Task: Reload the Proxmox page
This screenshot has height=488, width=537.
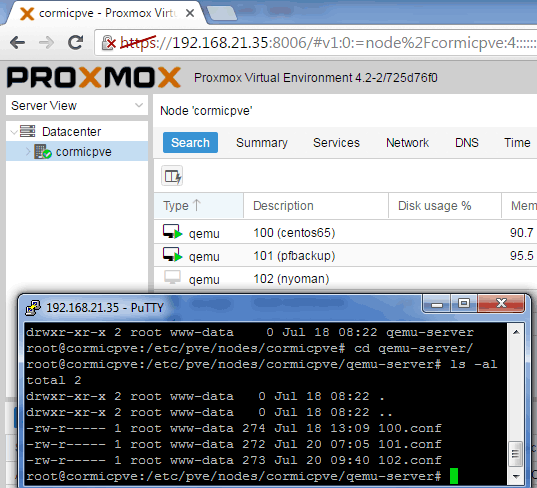Action: pyautogui.click(x=75, y=42)
